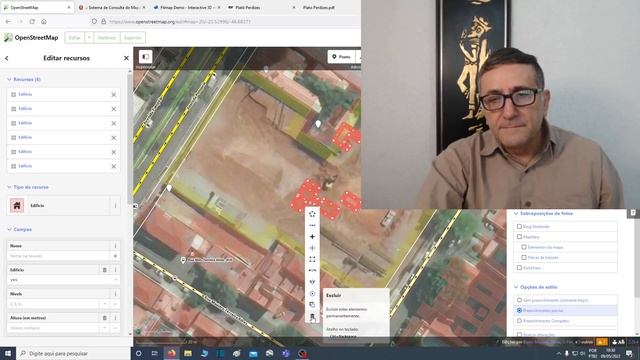
Task: Click the orange warnings icon in status bar
Action: click(602, 342)
